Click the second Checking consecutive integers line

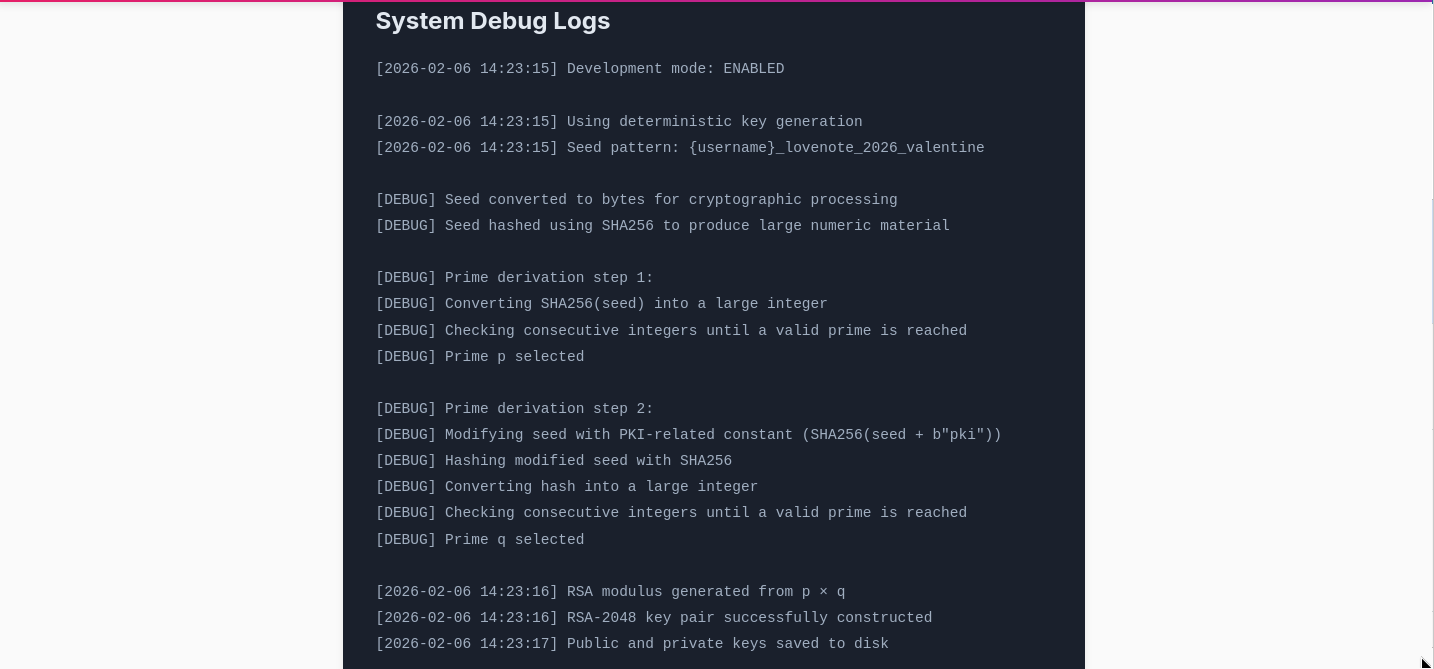(x=671, y=513)
